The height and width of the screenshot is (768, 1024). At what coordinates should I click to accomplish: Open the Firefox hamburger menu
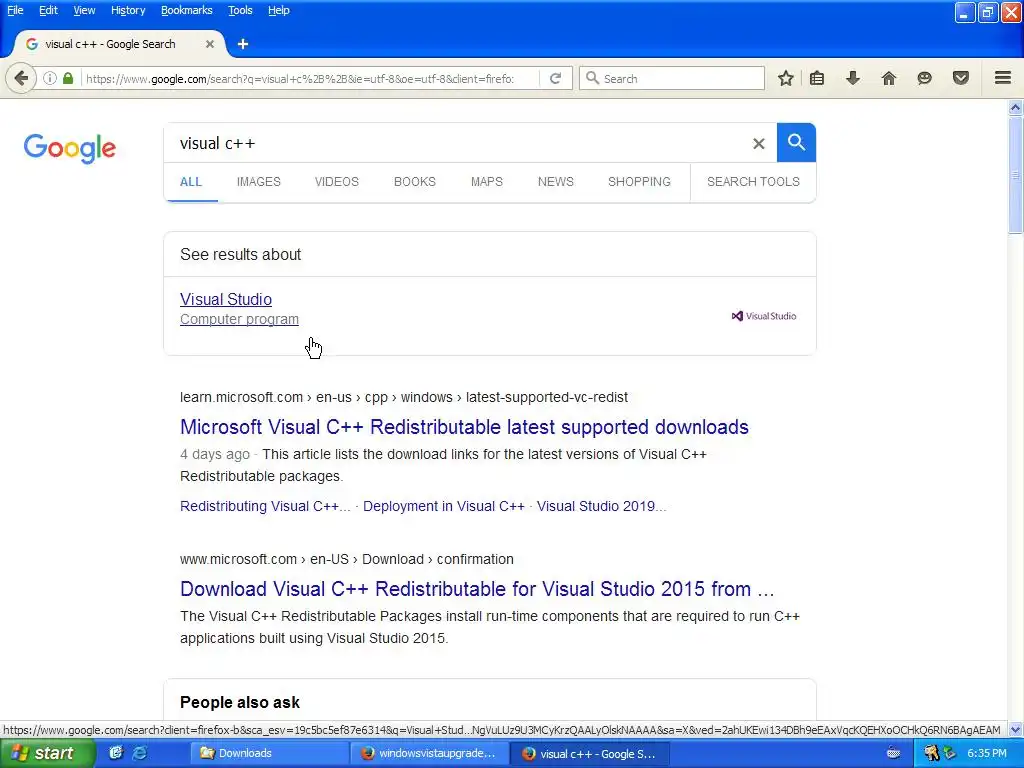(1003, 78)
